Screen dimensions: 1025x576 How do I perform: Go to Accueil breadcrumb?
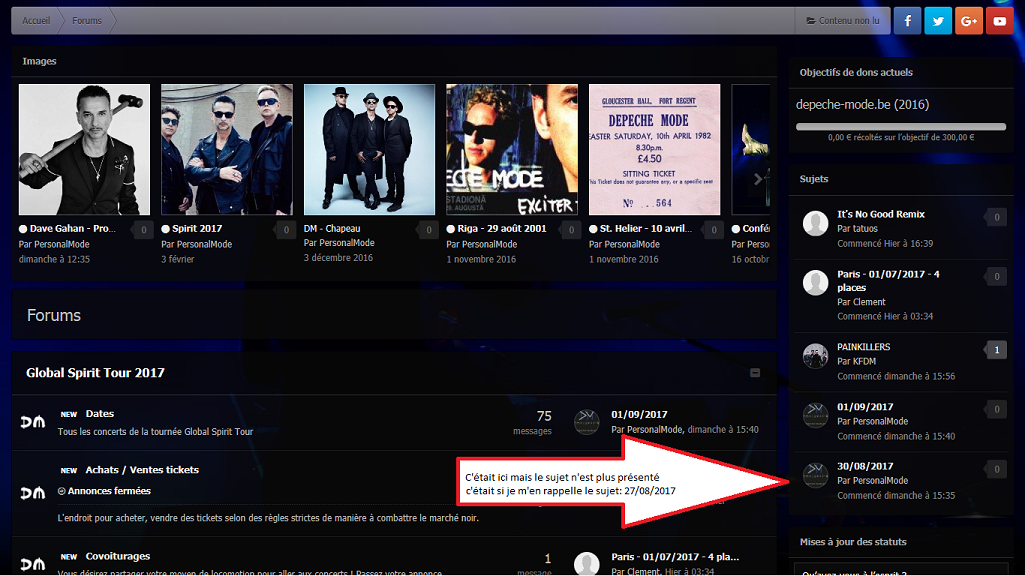36,21
